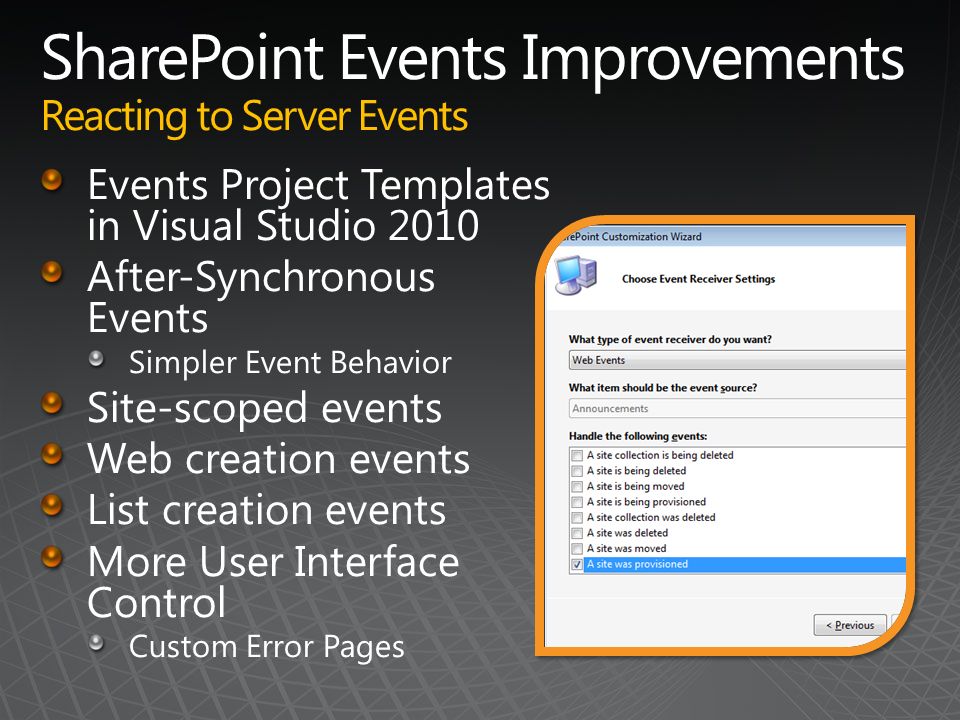This screenshot has height=720, width=960.
Task: Click the computer wizard icon
Action: coord(576,275)
